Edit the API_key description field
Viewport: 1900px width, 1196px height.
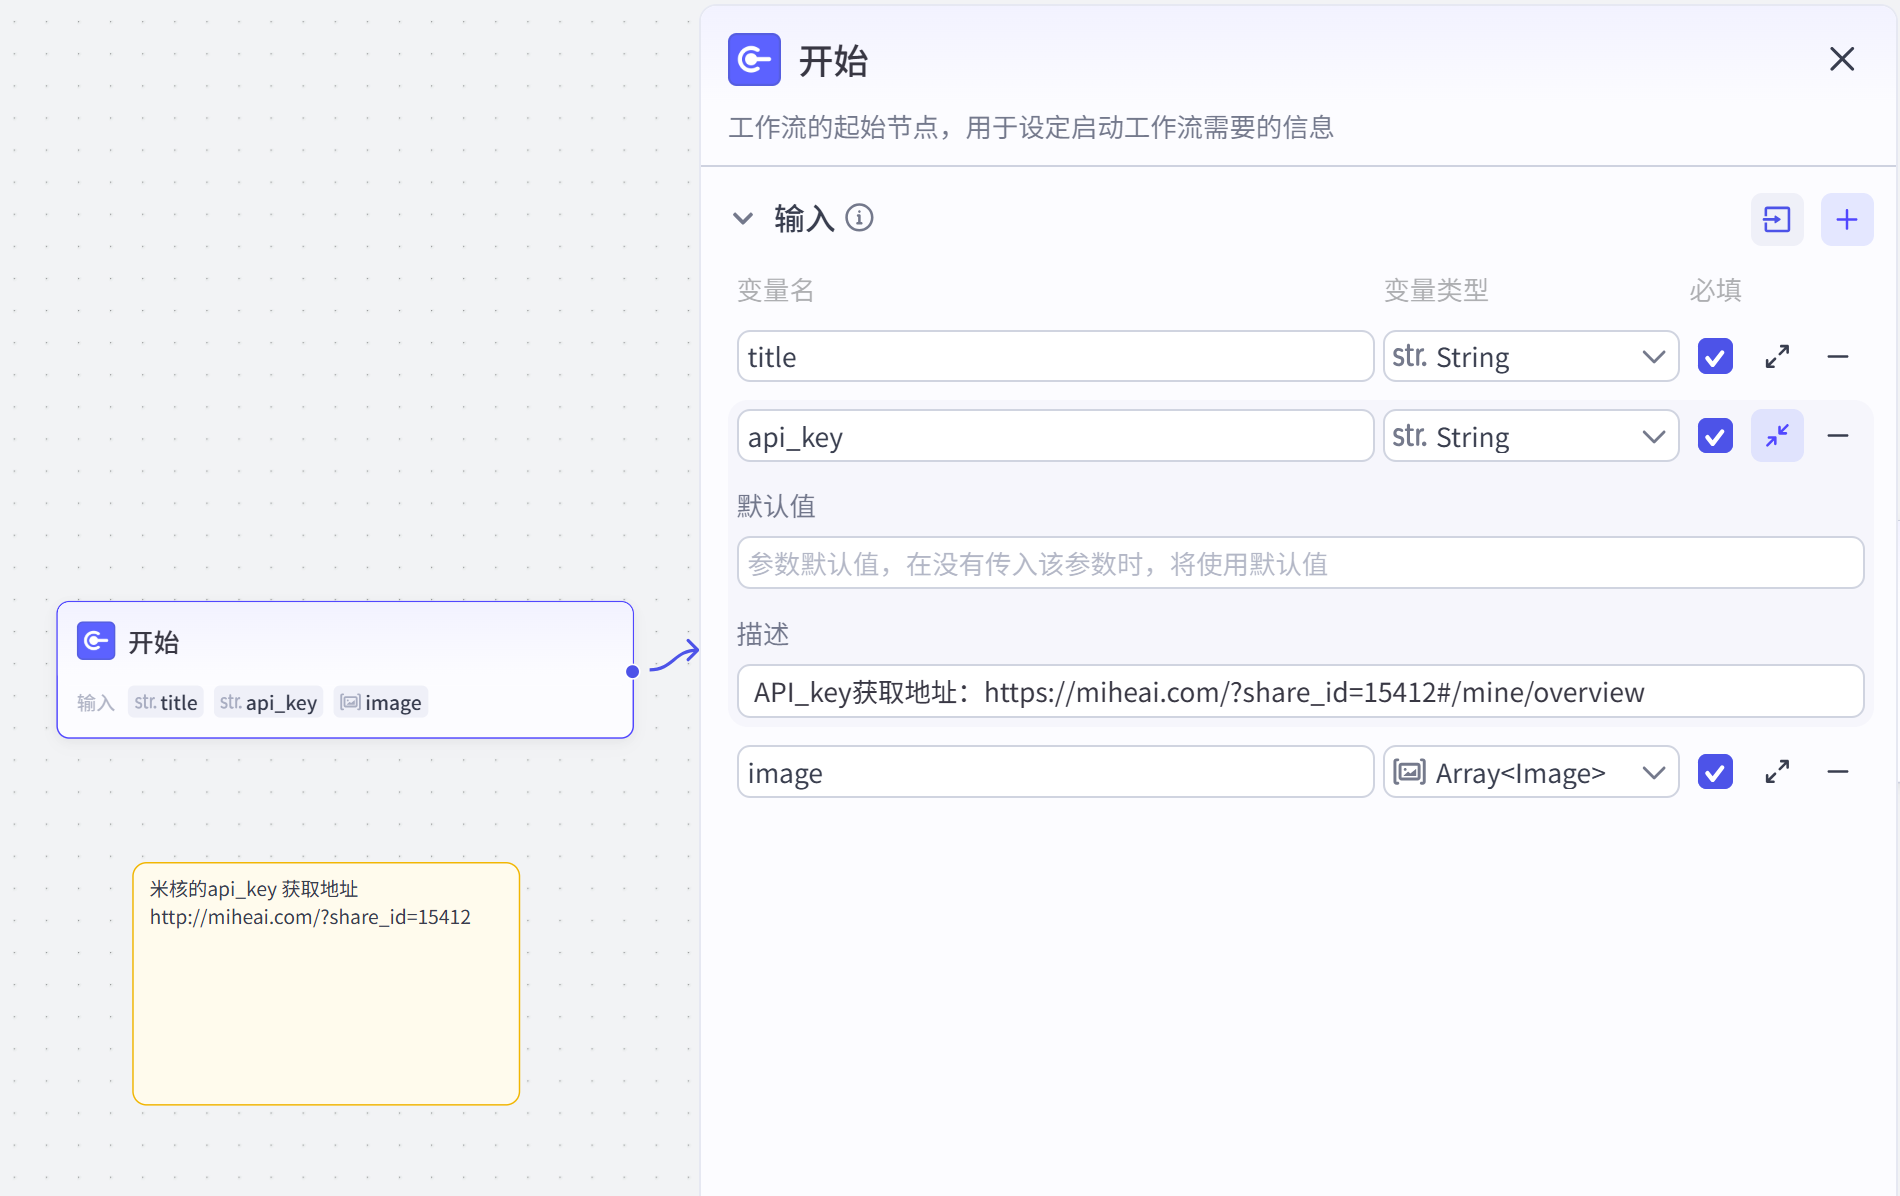point(1300,691)
